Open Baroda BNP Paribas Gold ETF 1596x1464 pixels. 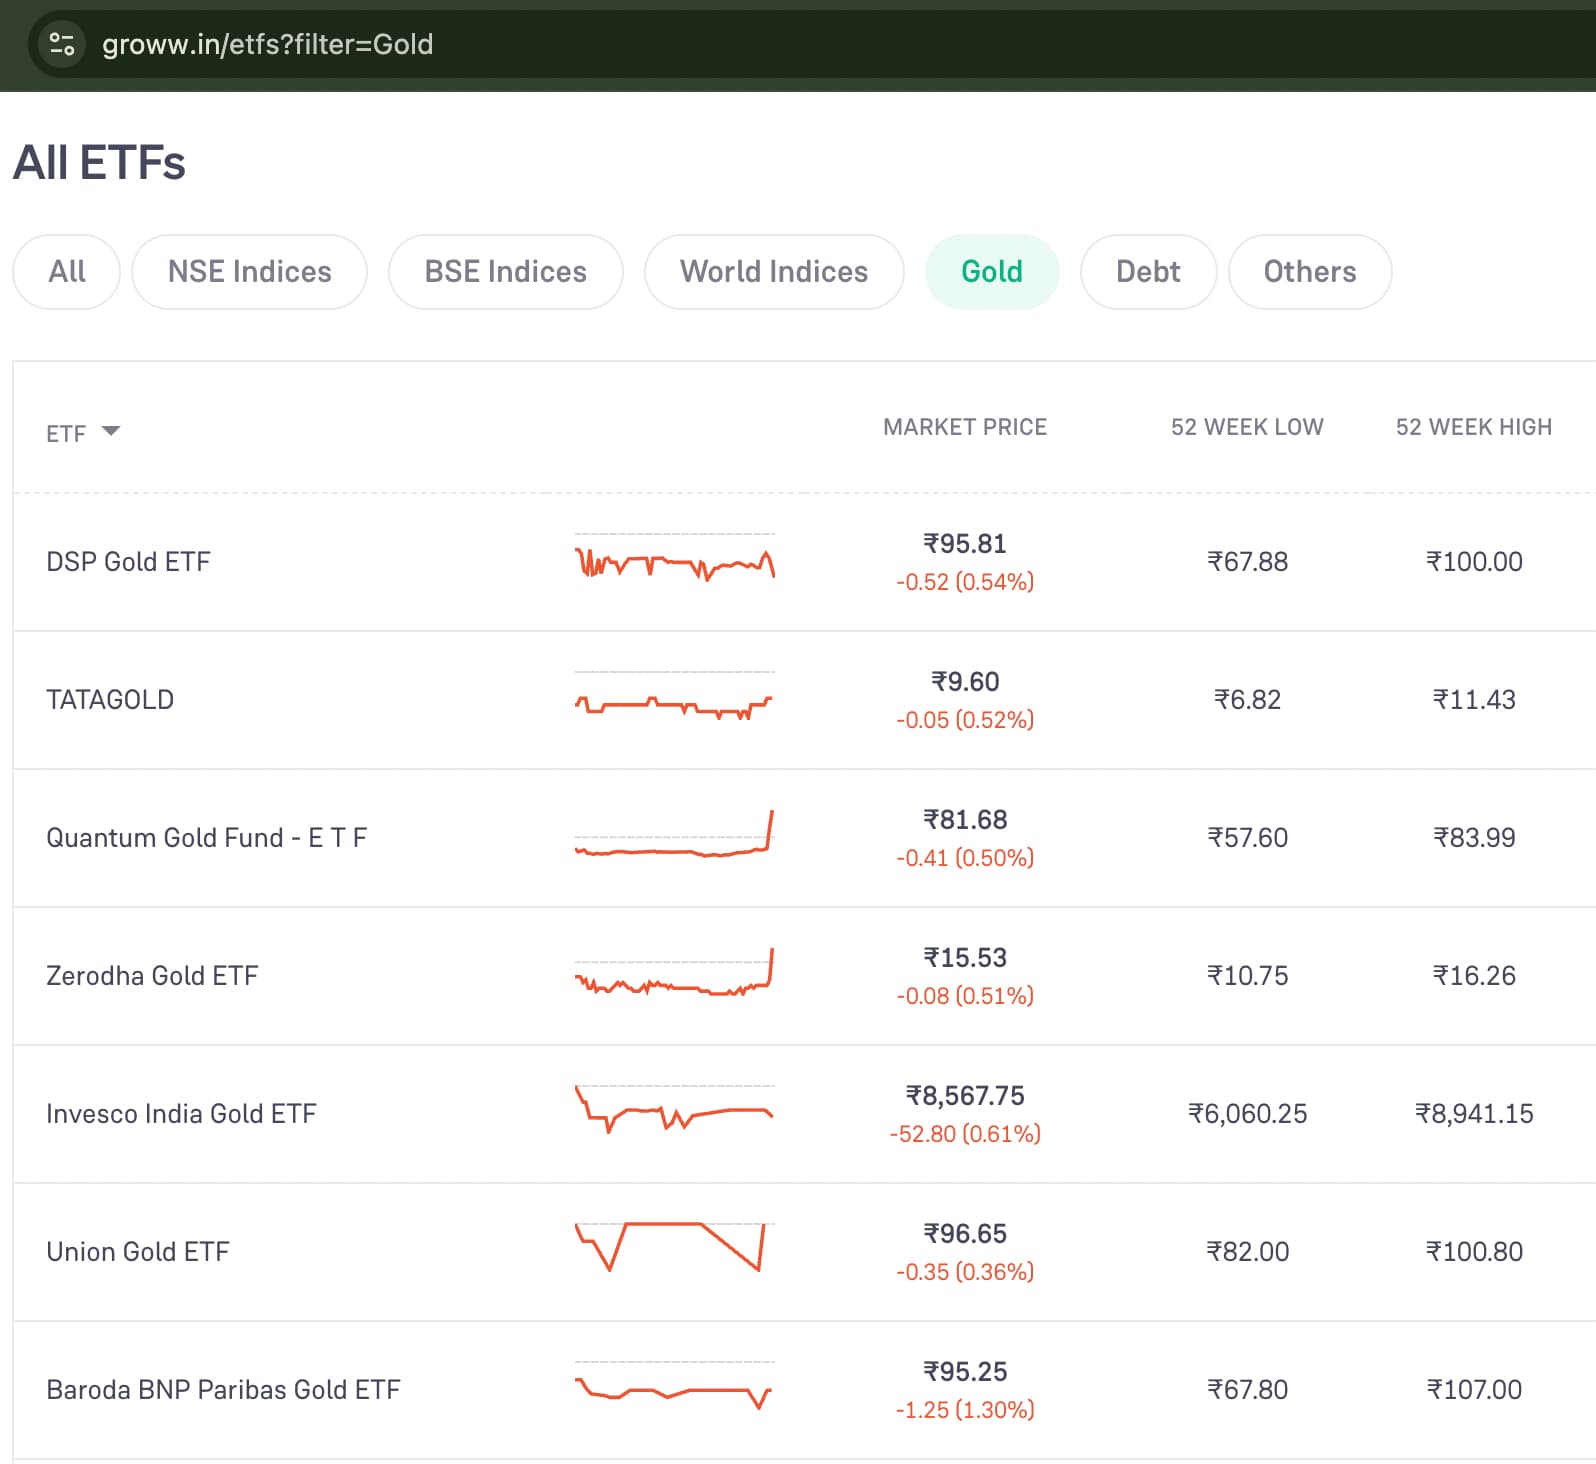click(223, 1390)
